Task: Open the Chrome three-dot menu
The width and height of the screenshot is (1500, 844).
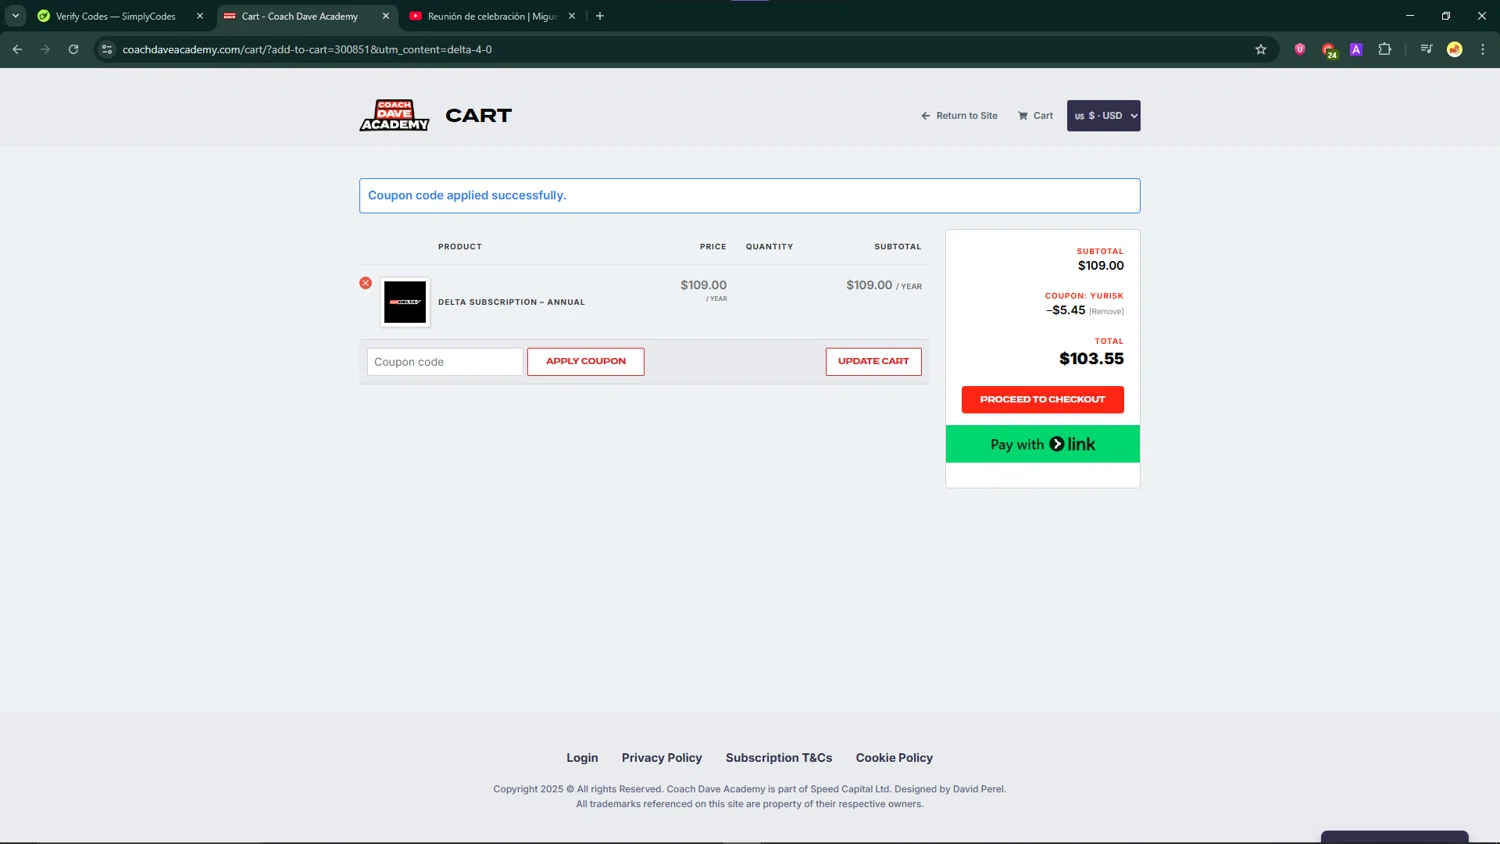Action: (x=1483, y=49)
